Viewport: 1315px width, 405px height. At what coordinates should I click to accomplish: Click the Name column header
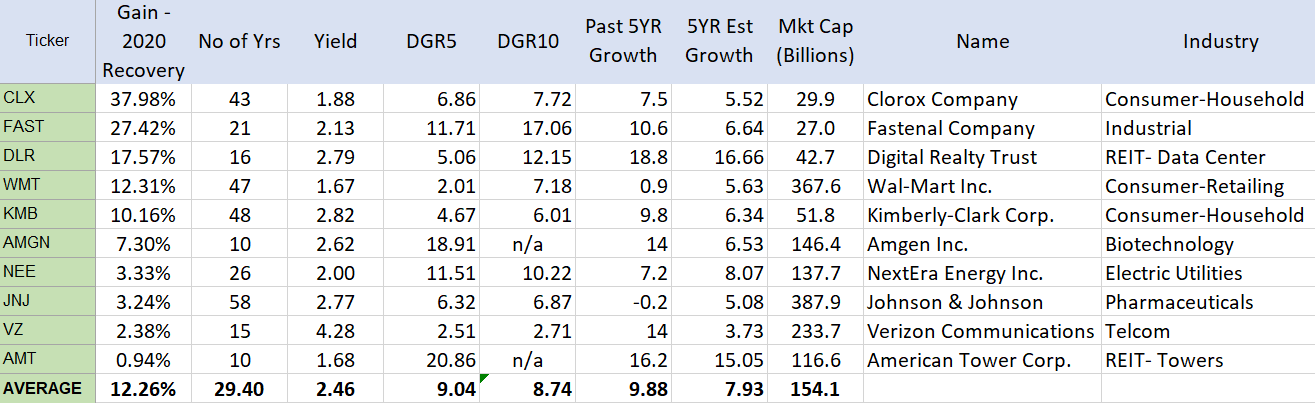click(x=982, y=42)
